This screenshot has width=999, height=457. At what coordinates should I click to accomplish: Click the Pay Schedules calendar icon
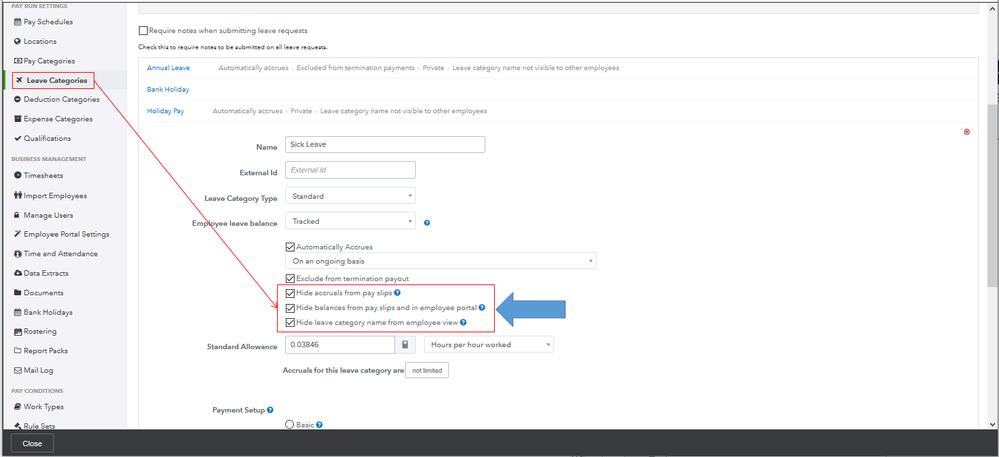pos(18,22)
